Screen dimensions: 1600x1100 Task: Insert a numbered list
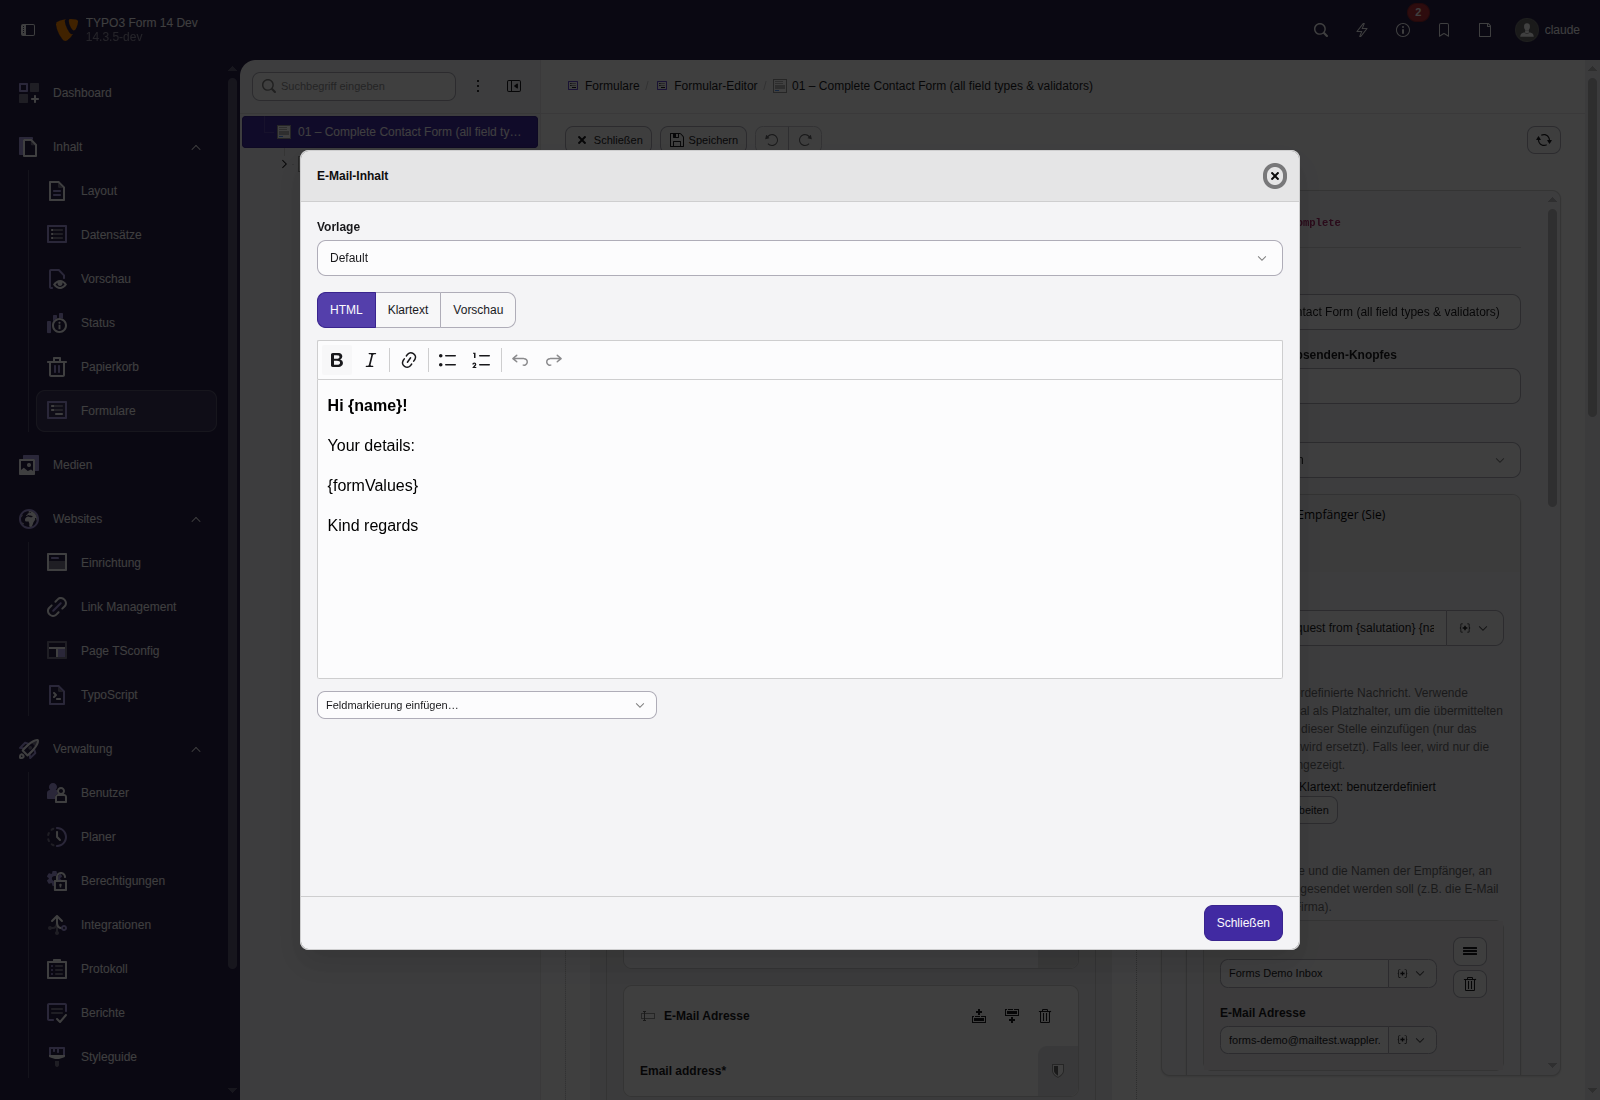(x=481, y=360)
